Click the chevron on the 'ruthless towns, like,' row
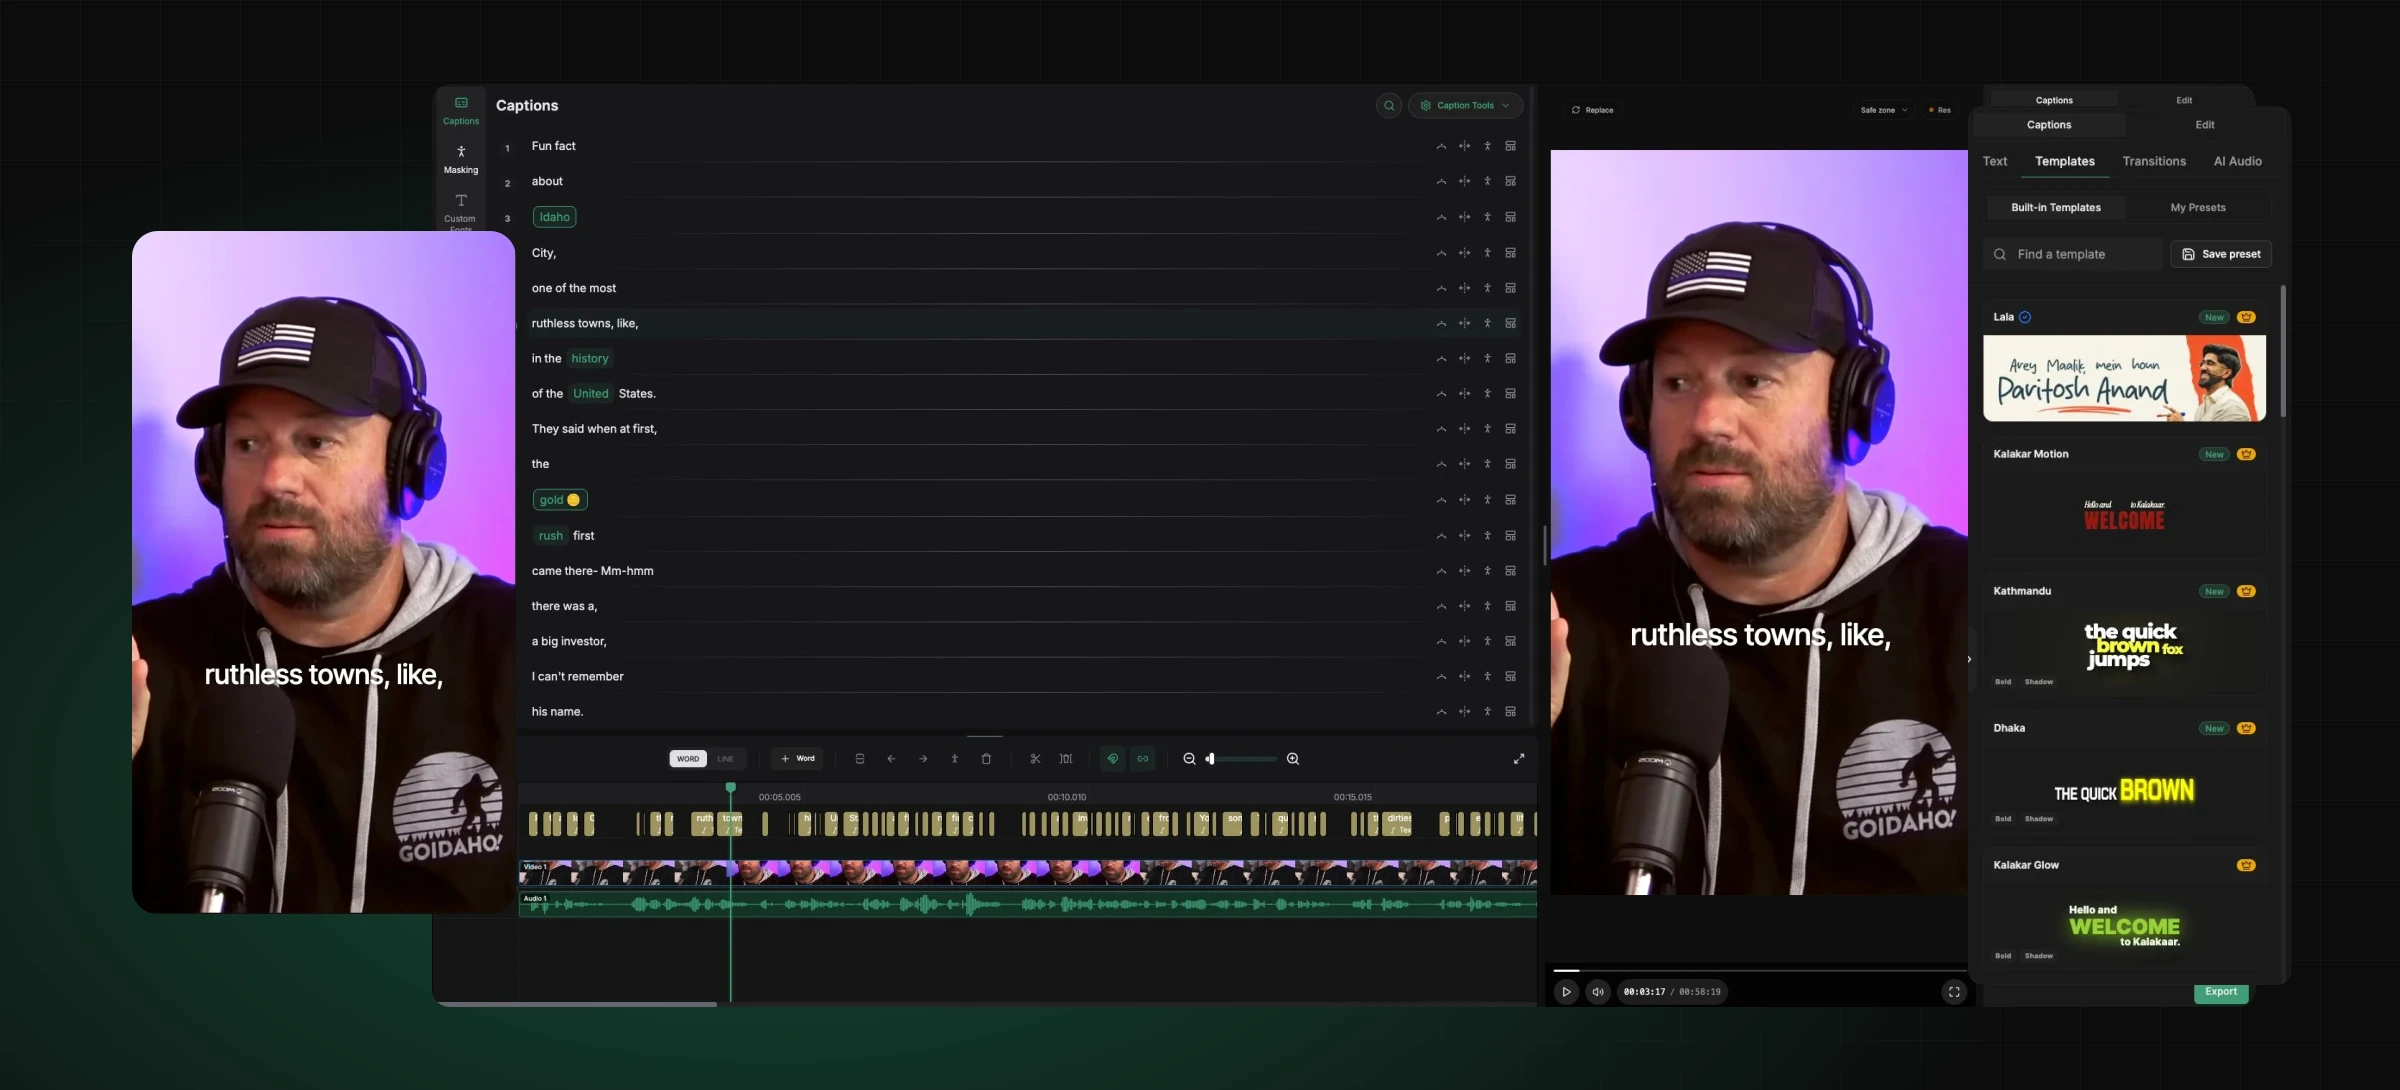This screenshot has height=1090, width=2400. (1441, 324)
